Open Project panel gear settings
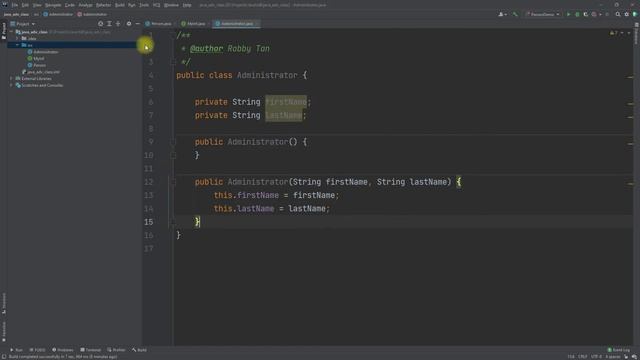The image size is (640, 360). tap(129, 24)
